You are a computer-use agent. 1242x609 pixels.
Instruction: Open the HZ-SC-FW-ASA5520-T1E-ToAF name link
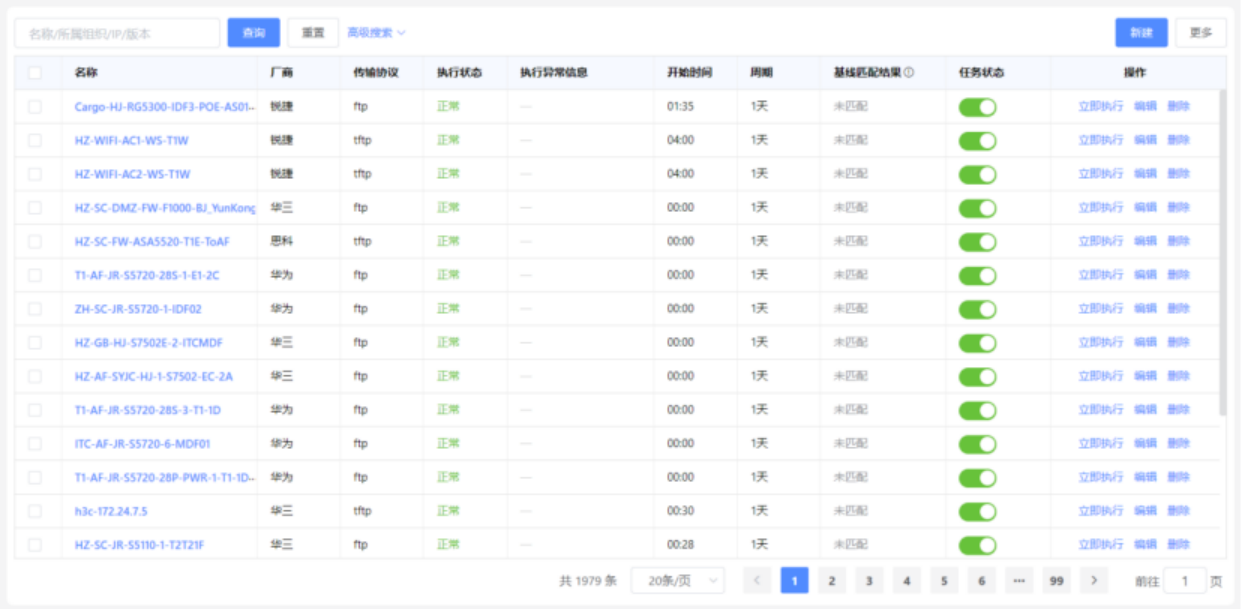pos(152,241)
